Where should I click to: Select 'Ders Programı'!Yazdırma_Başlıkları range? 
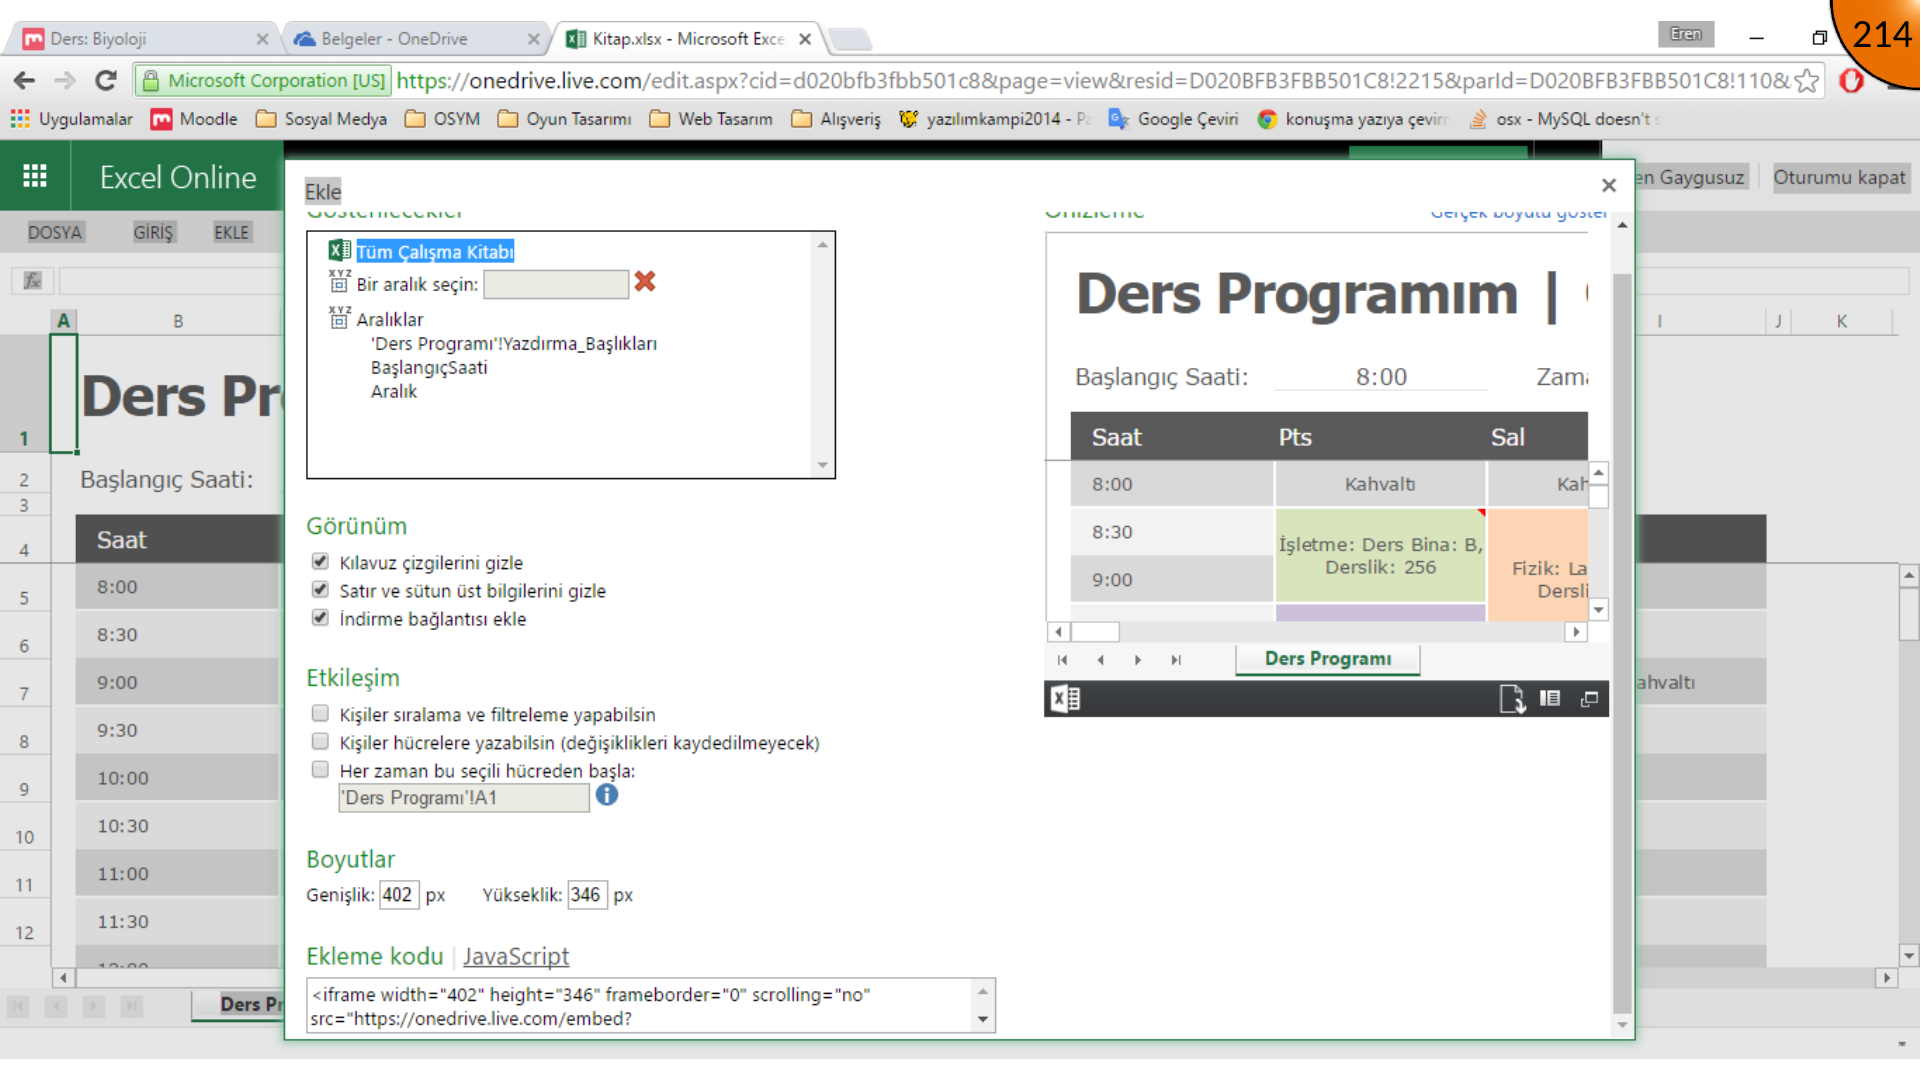[x=514, y=344]
